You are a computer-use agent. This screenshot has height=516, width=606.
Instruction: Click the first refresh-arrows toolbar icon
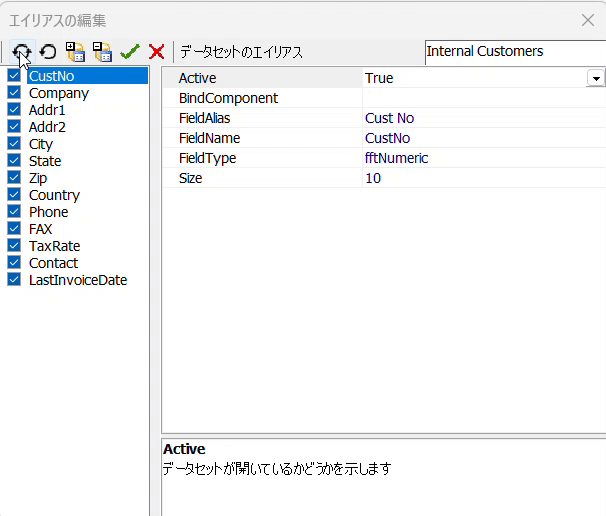pos(21,51)
